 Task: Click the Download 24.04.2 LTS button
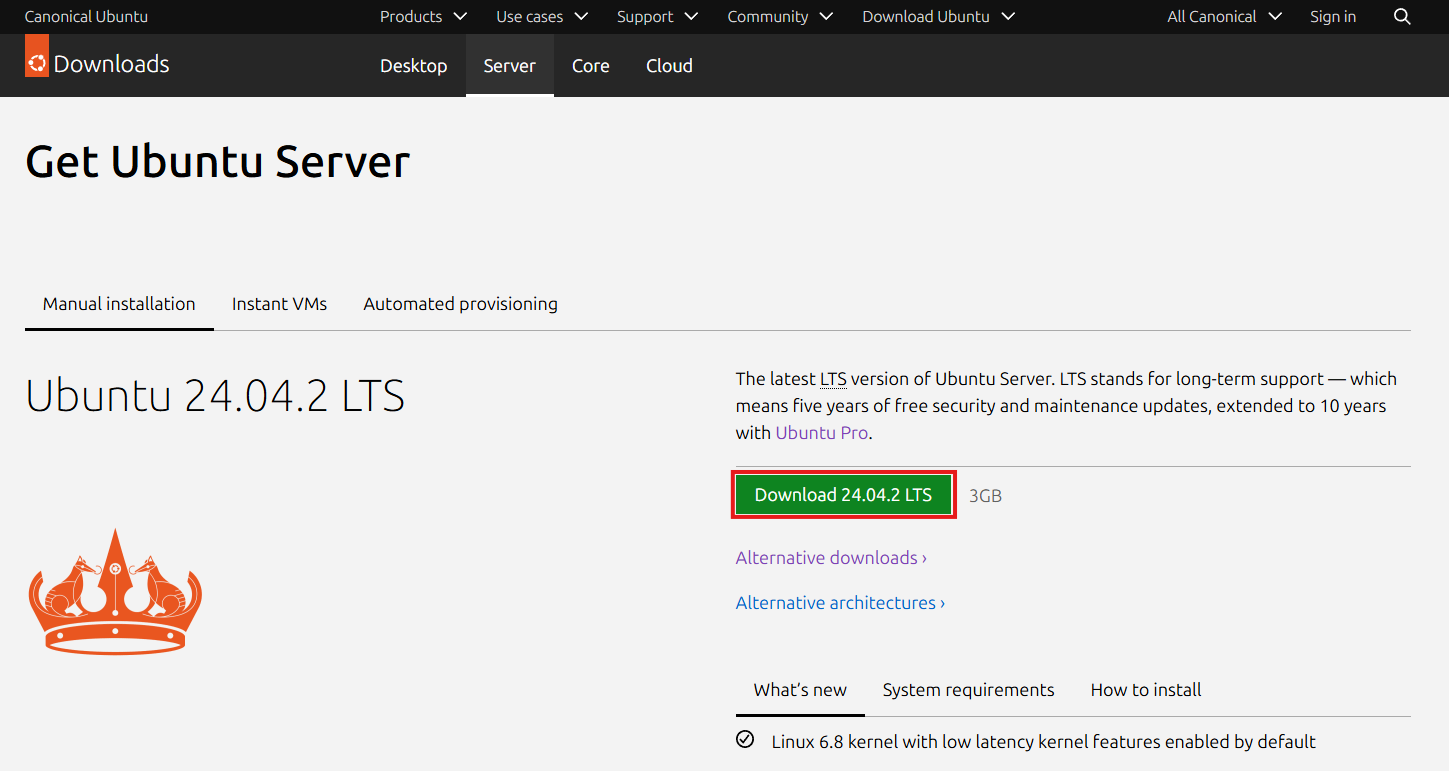tap(843, 495)
